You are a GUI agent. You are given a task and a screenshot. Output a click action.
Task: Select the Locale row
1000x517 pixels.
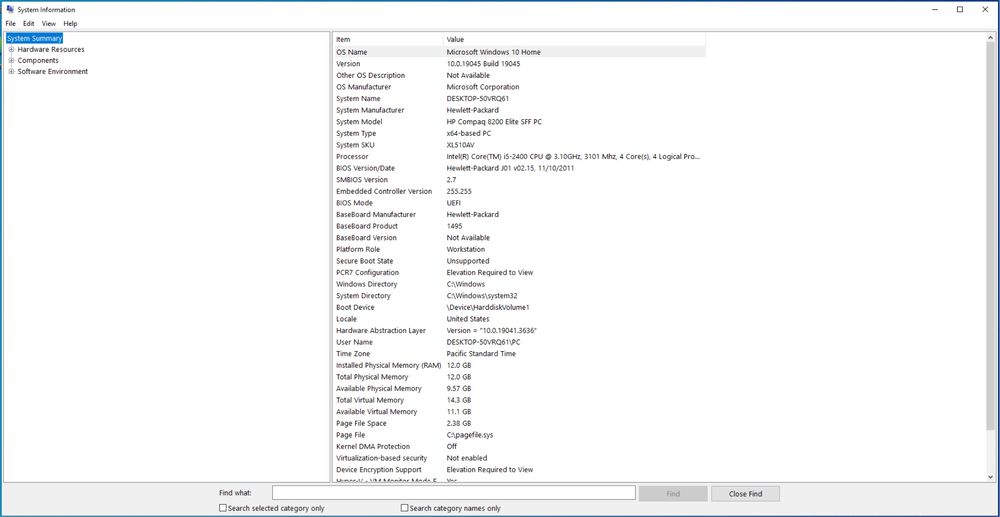coord(519,319)
